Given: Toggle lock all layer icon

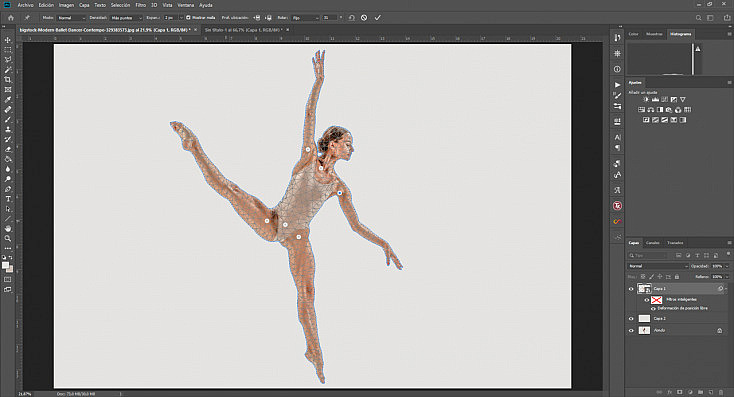Looking at the screenshot, I should (x=677, y=277).
